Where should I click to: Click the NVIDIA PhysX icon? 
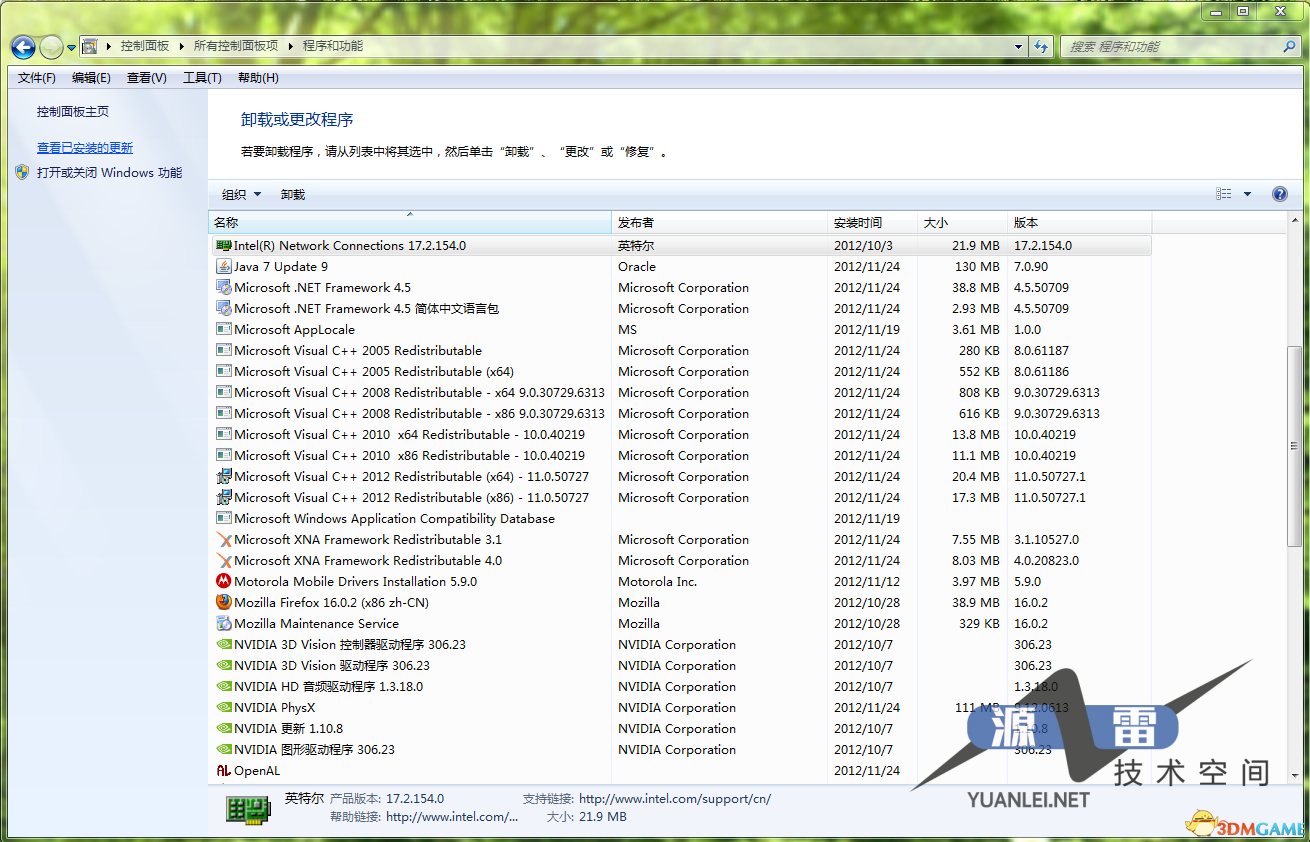pos(224,708)
